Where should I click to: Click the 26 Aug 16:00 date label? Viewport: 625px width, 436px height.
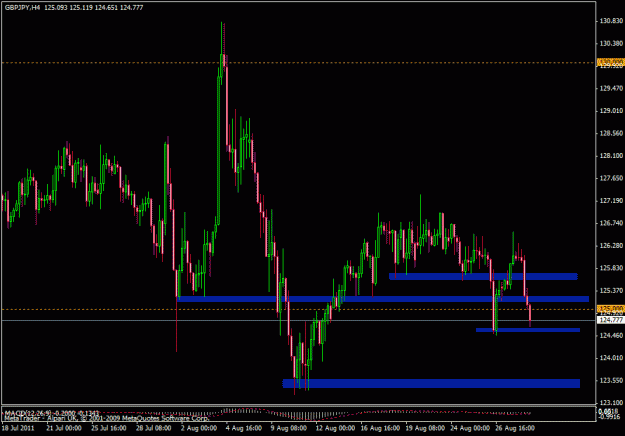[x=515, y=428]
